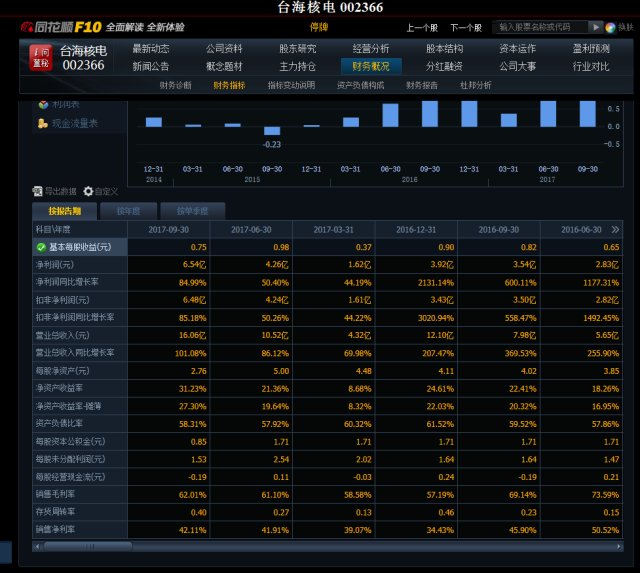Open 公司资料 menu item
Image resolution: width=640 pixels, height=573 pixels.
click(224, 49)
